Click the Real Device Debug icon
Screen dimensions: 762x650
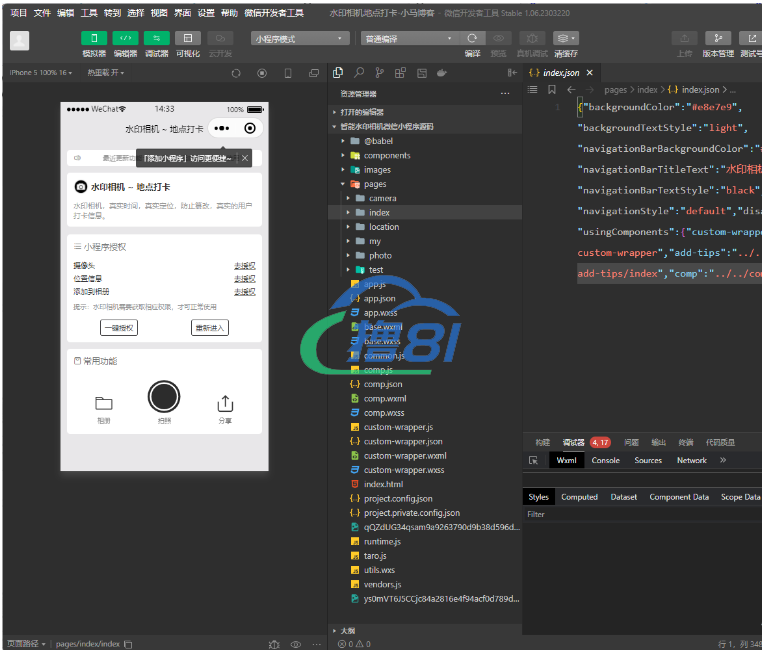(532, 38)
